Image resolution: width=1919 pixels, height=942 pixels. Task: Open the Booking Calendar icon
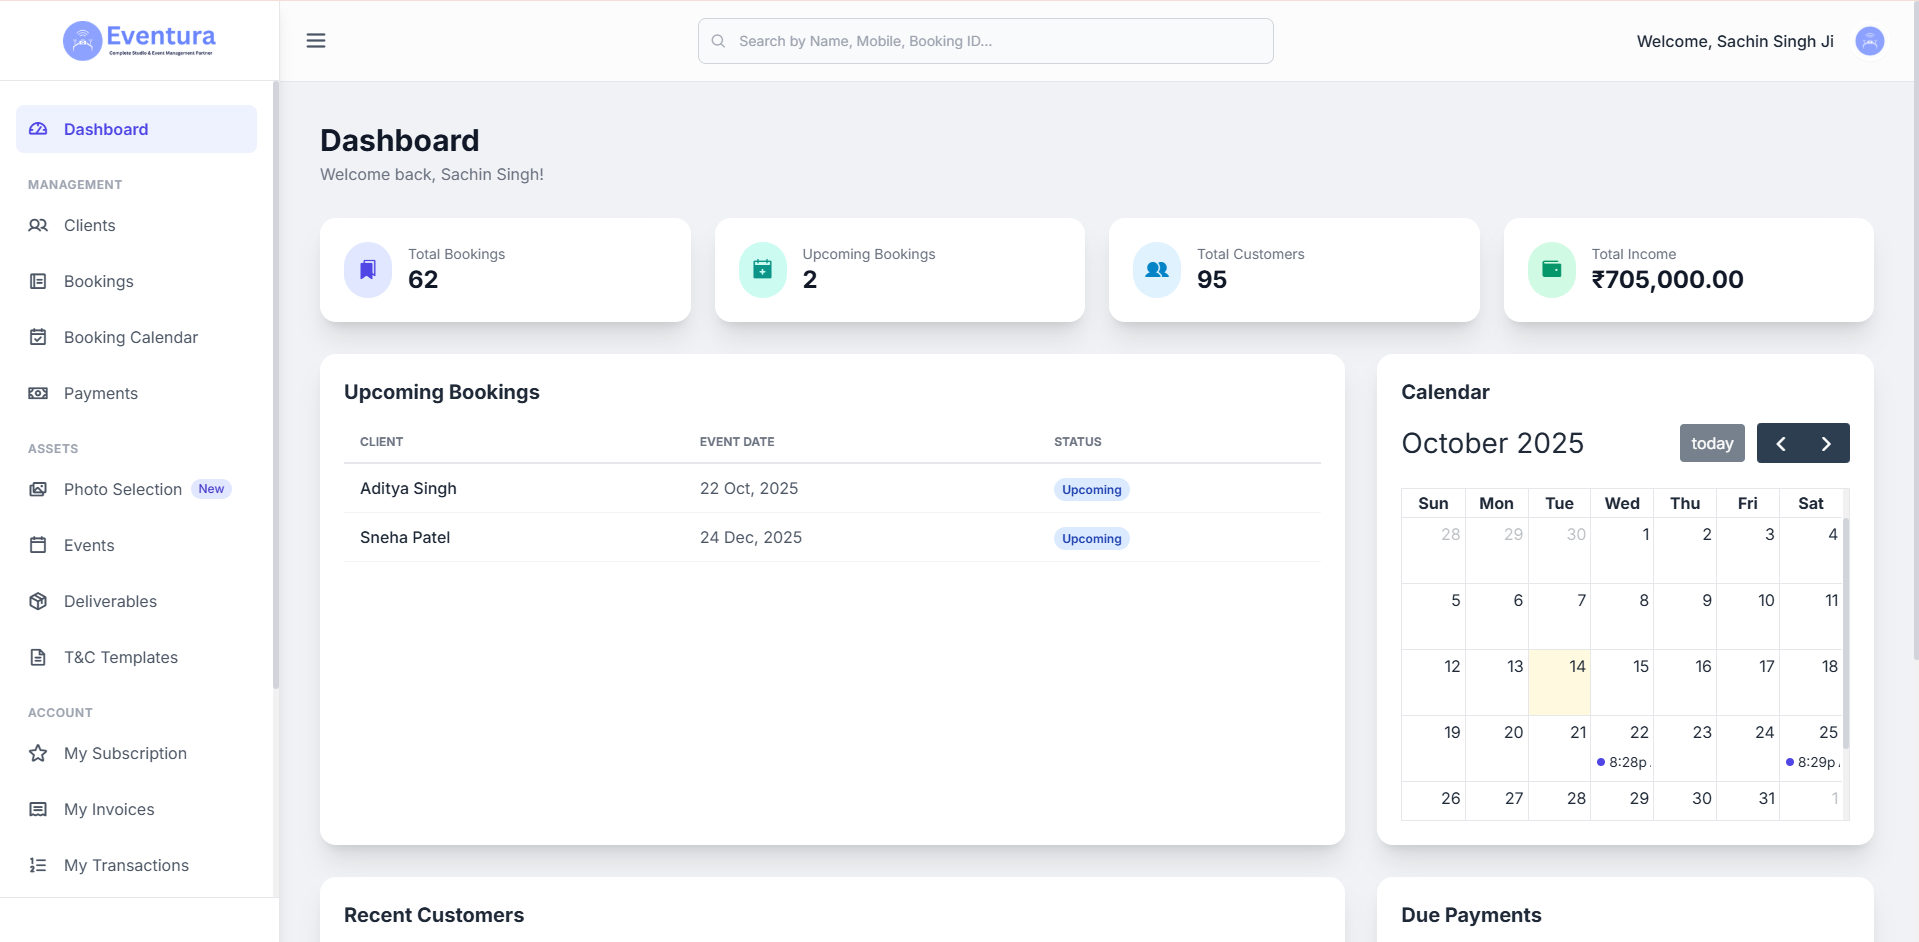[38, 337]
